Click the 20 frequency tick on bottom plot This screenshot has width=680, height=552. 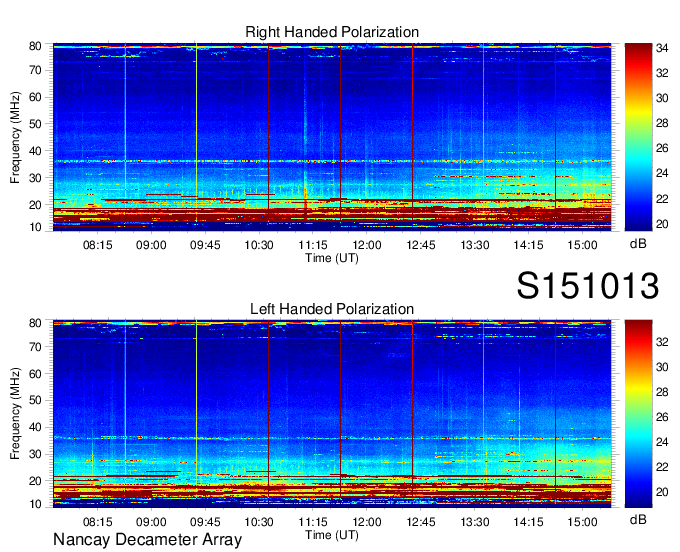pyautogui.click(x=35, y=481)
